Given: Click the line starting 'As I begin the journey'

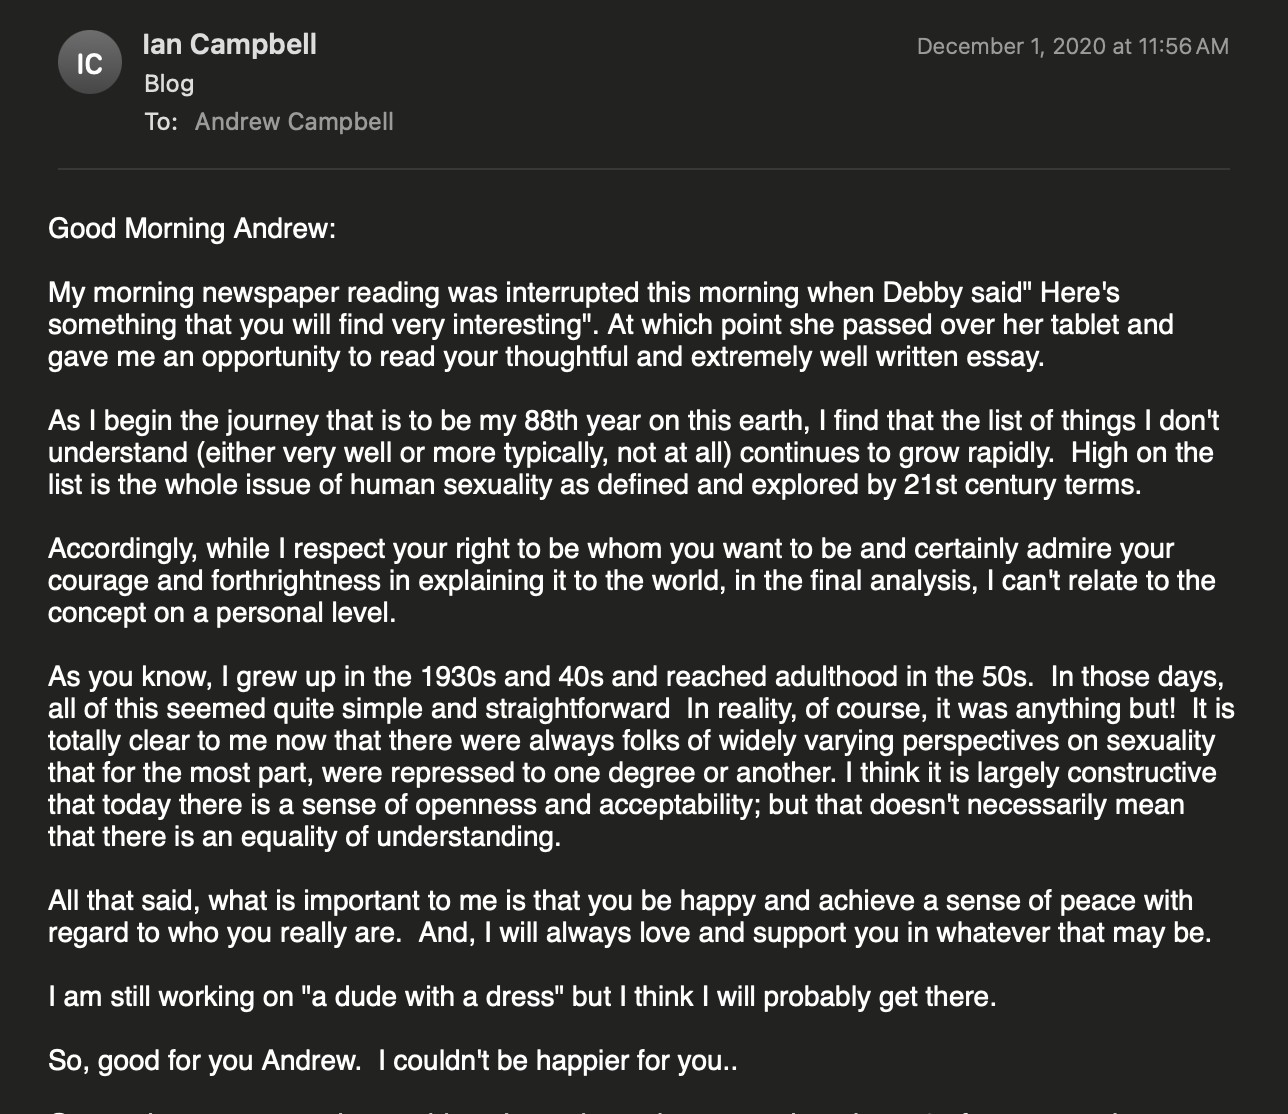Looking at the screenshot, I should tap(634, 420).
